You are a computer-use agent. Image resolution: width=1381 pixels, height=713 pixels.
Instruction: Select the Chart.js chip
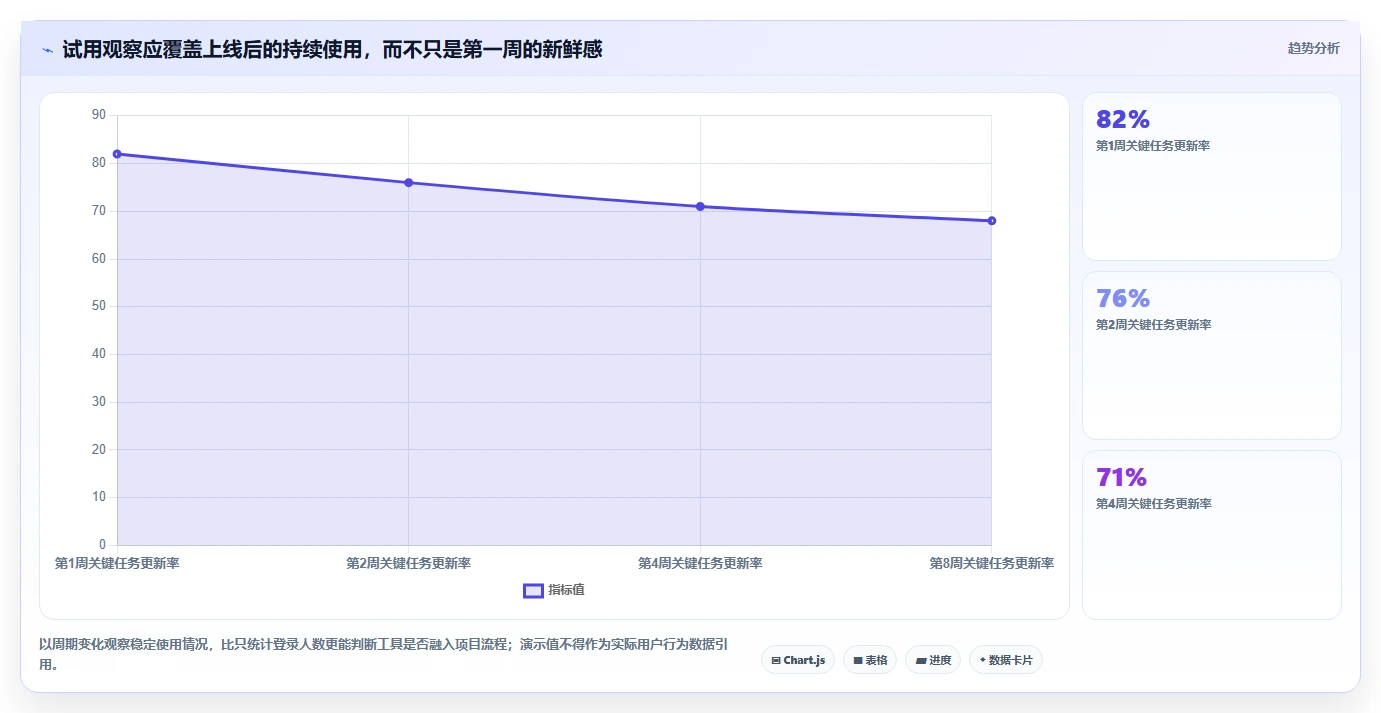pos(798,660)
